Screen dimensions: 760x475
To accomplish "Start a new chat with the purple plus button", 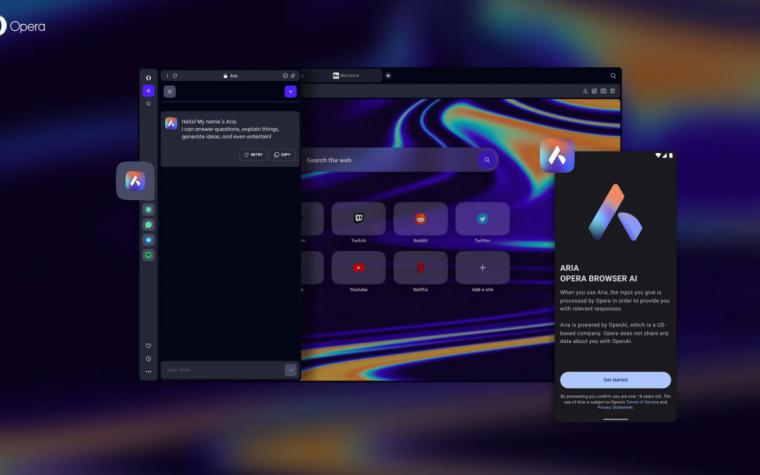I will [x=290, y=92].
